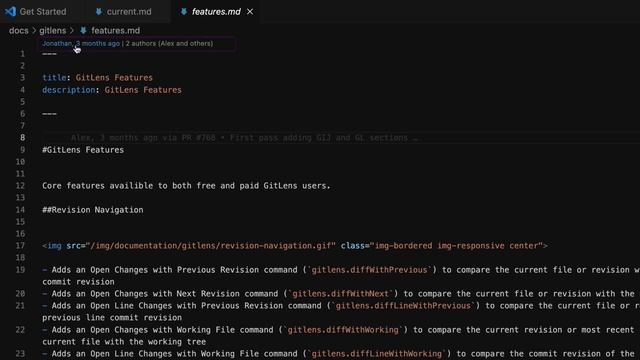Click the 'gitlens.diffWithWorking' command text
The height and width of the screenshot is (360, 640).
(x=343, y=330)
